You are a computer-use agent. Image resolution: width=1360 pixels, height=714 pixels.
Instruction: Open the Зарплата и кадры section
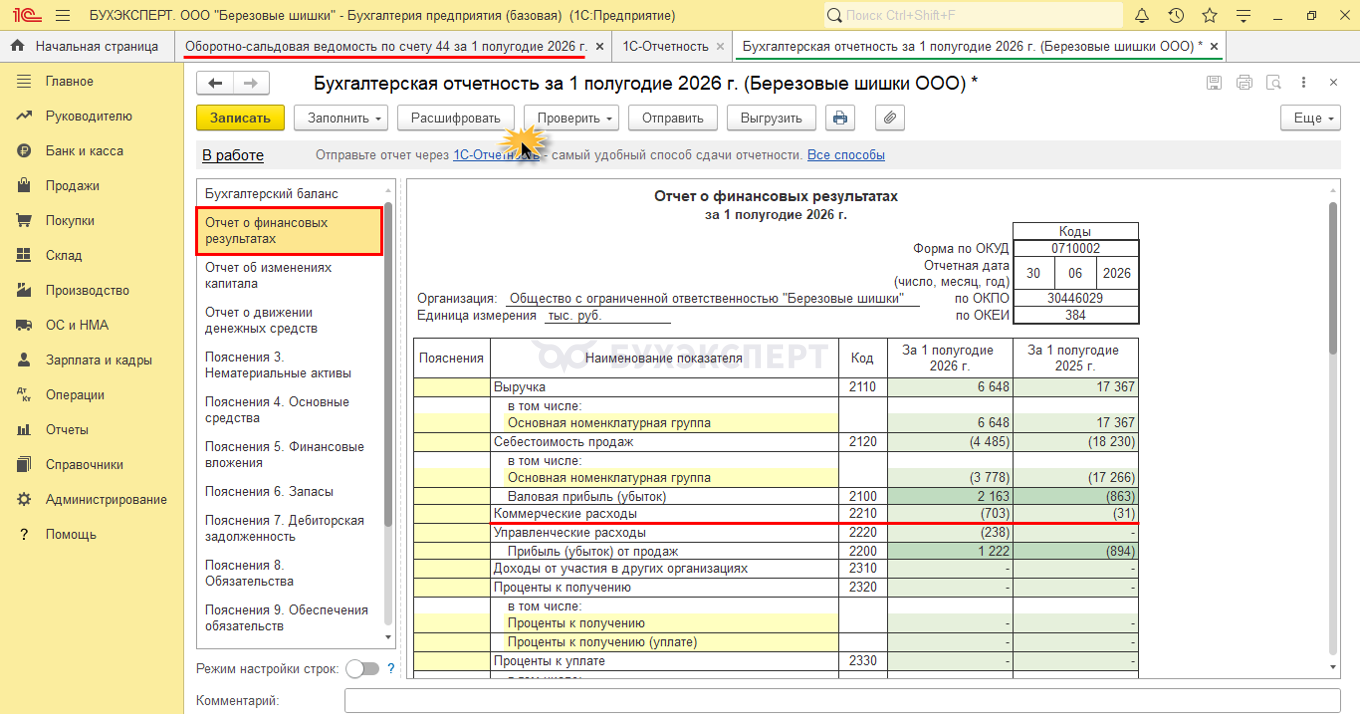98,360
